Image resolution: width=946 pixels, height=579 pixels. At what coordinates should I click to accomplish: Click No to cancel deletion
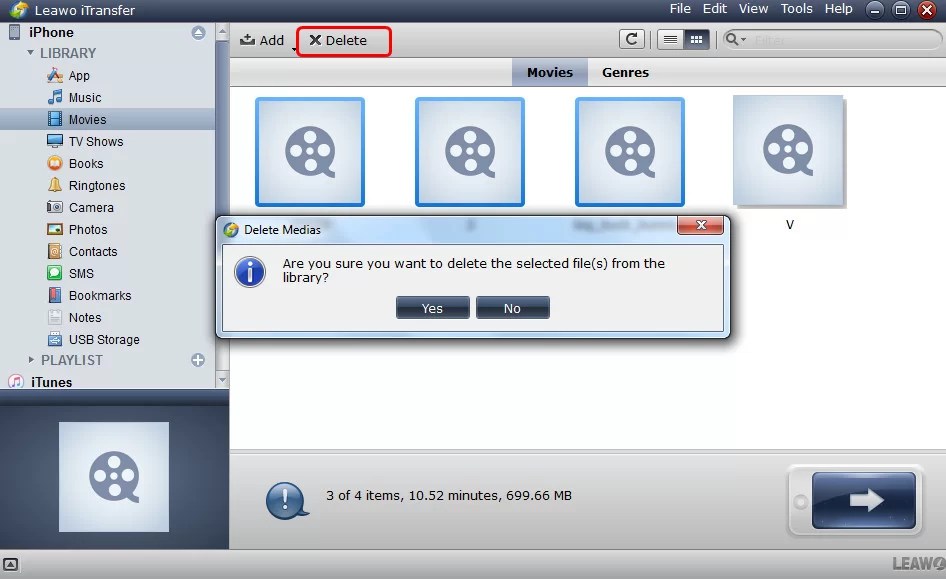pyautogui.click(x=513, y=307)
